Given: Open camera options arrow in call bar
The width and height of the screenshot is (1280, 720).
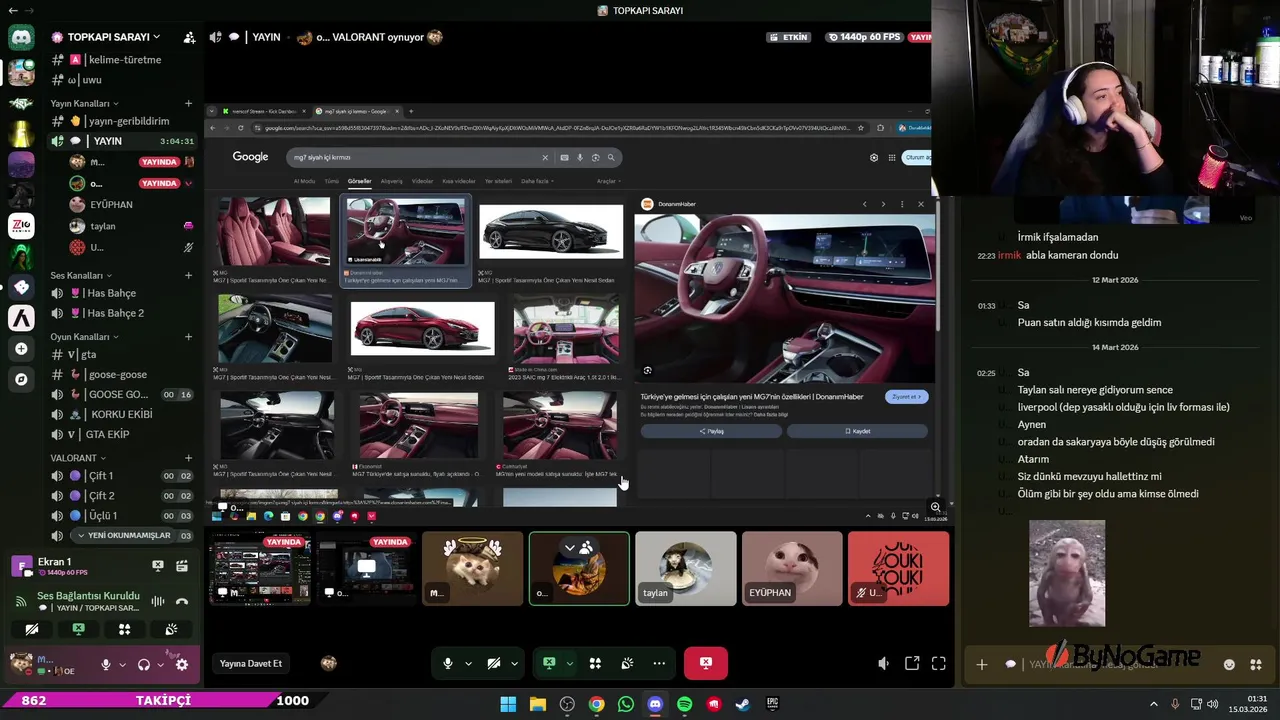Looking at the screenshot, I should [x=514, y=663].
